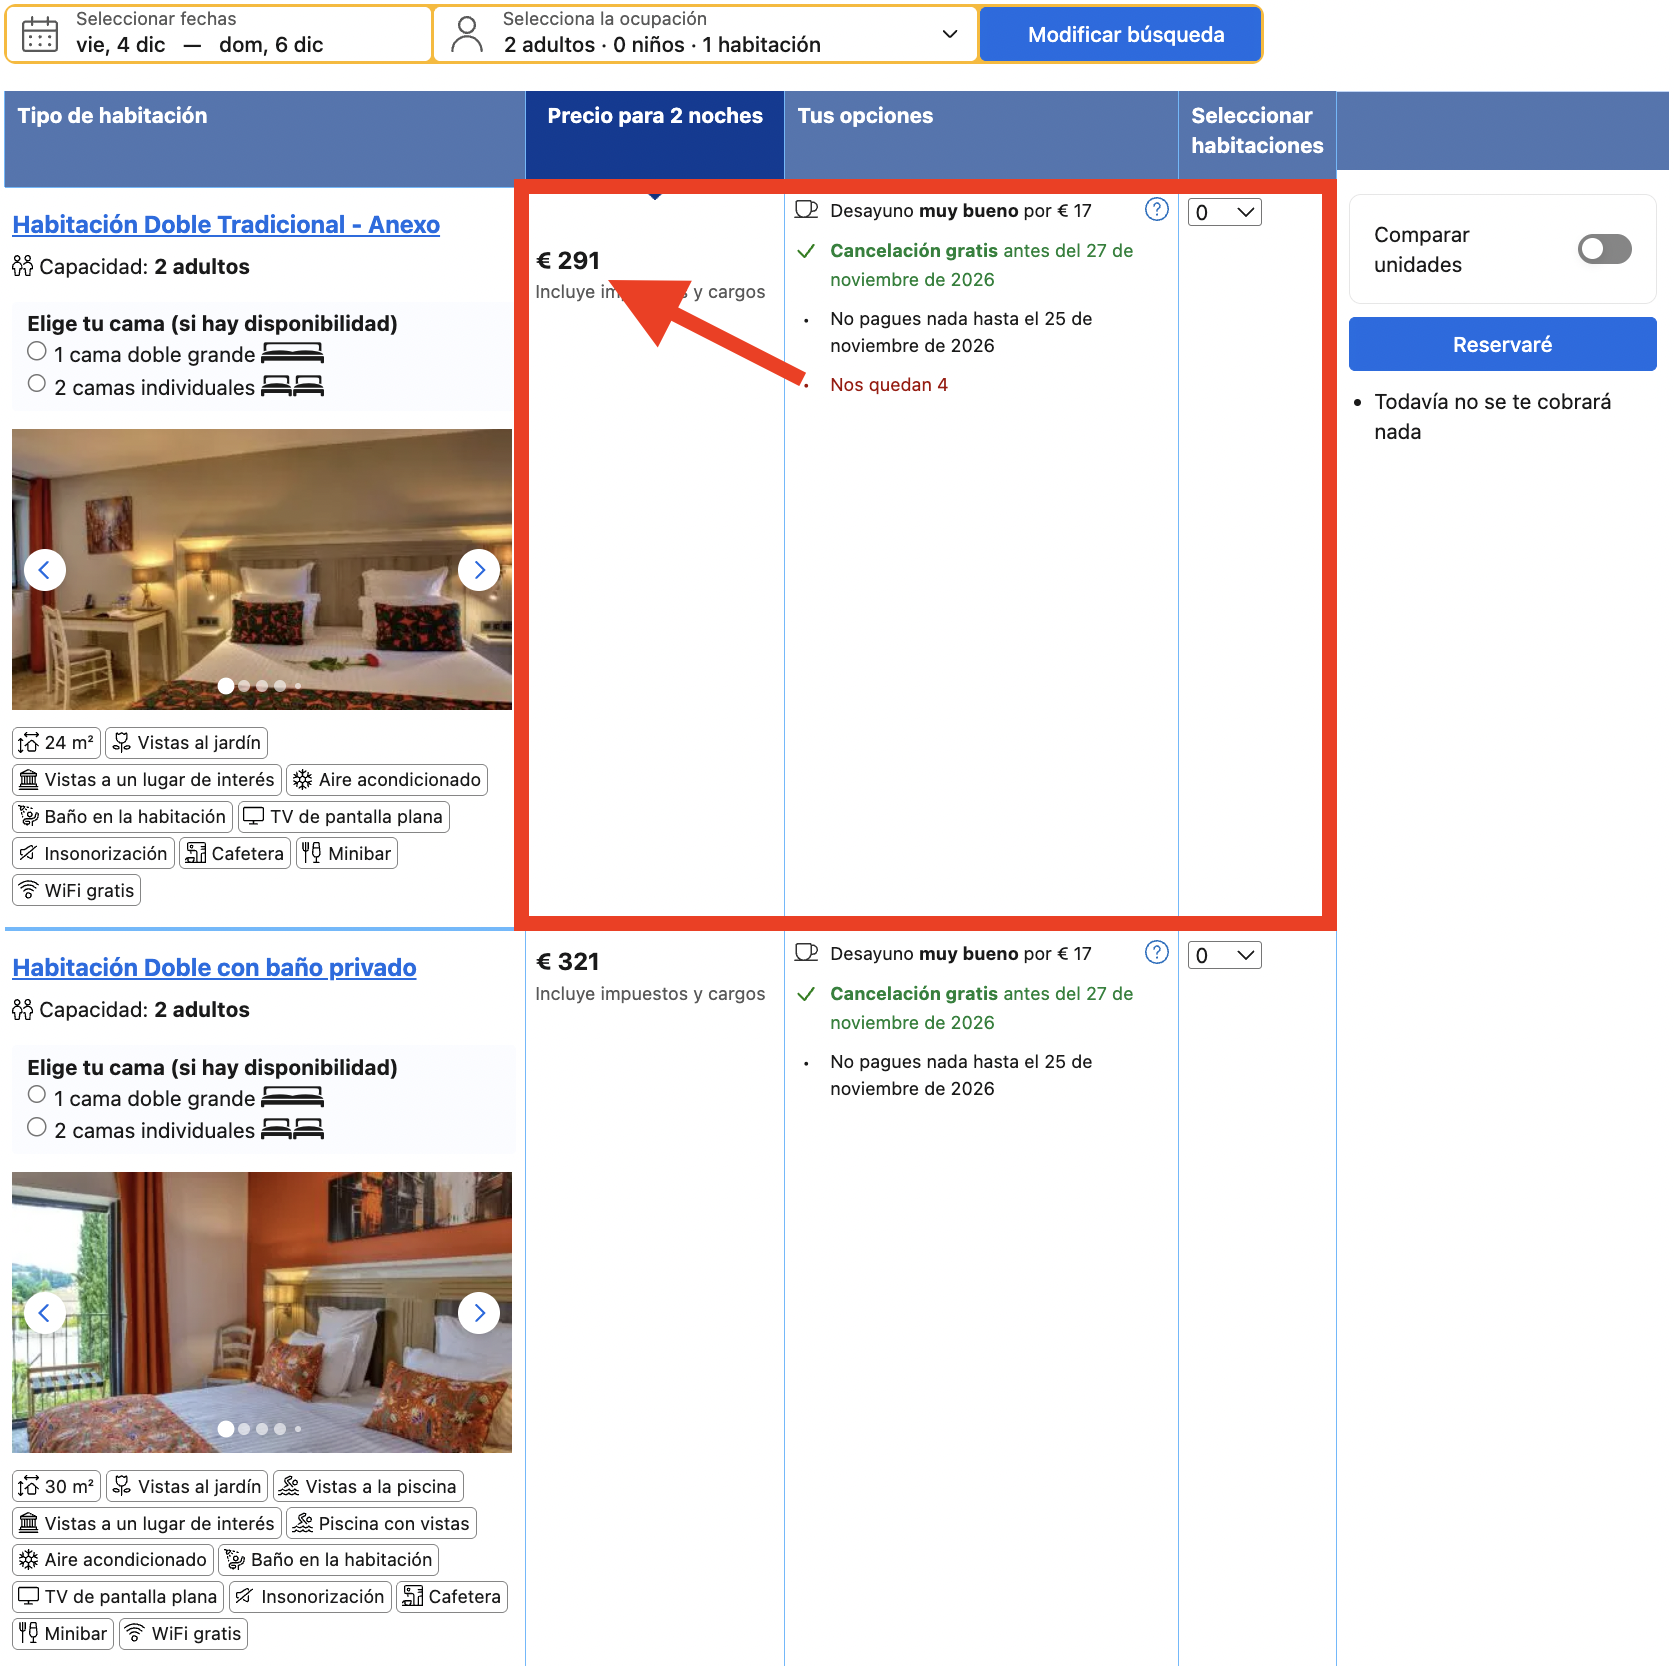The width and height of the screenshot is (1674, 1666).
Task: Click the person icon in occupancy selector
Action: pyautogui.click(x=467, y=35)
